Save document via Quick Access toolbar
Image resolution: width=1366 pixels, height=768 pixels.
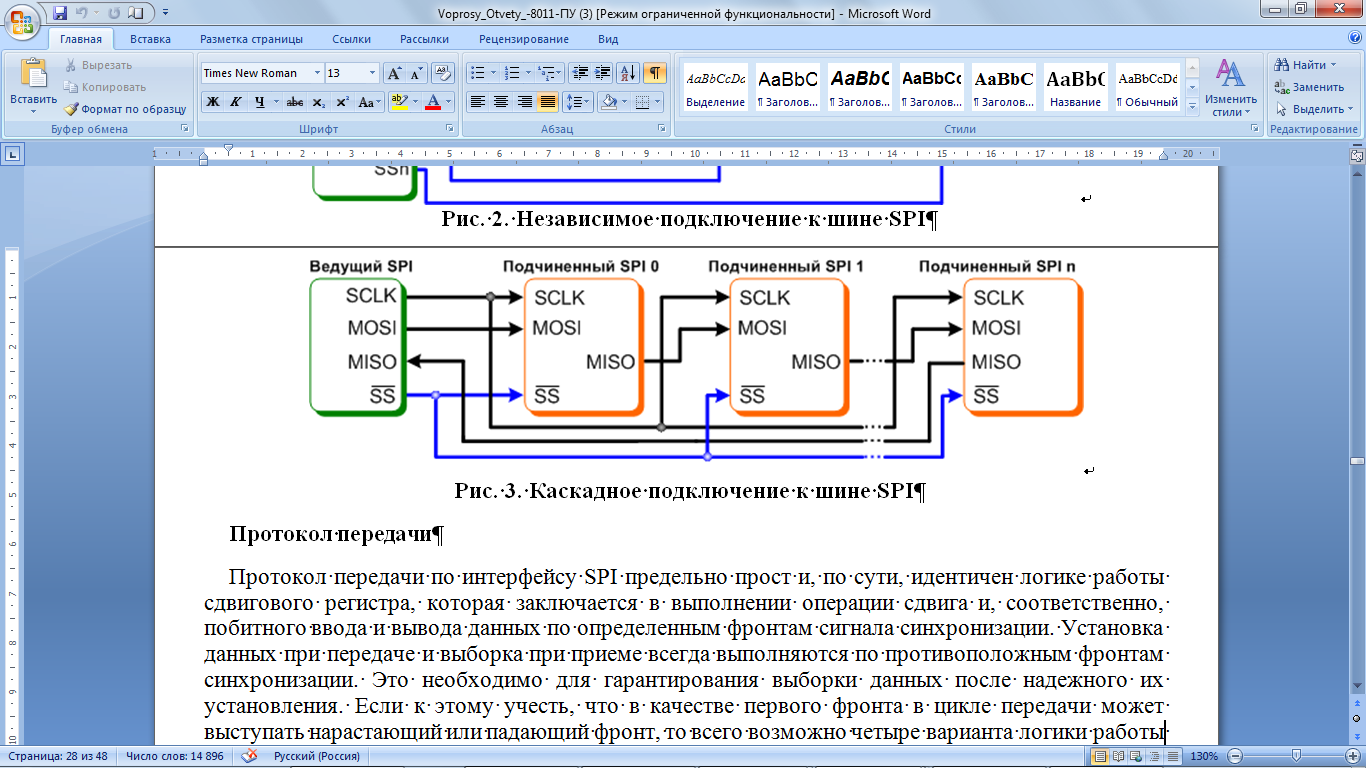[x=60, y=13]
